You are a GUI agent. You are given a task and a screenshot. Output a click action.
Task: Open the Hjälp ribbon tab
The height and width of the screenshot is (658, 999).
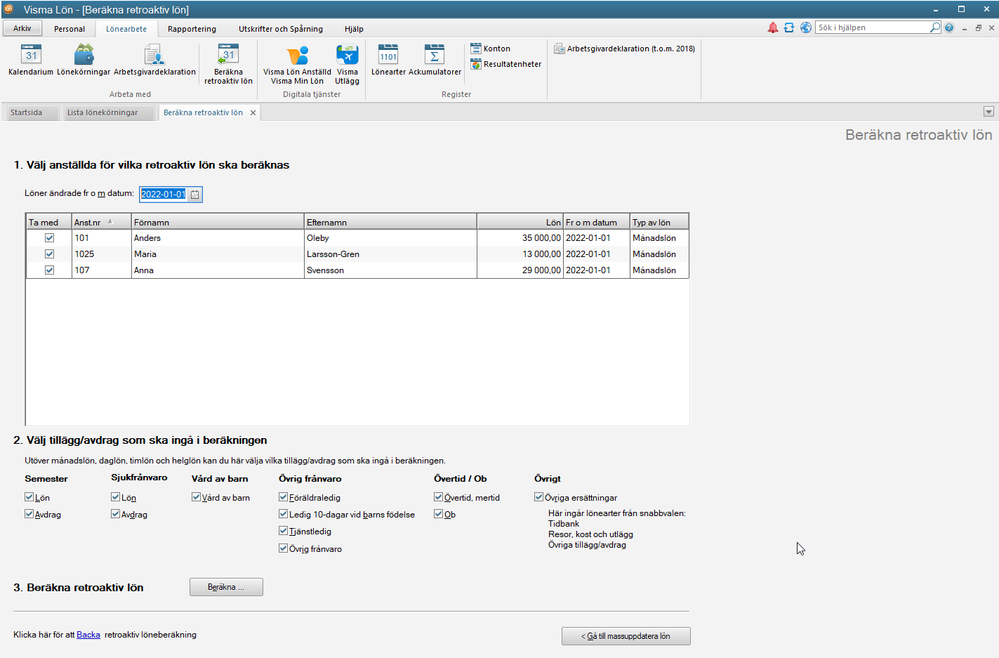(x=354, y=29)
